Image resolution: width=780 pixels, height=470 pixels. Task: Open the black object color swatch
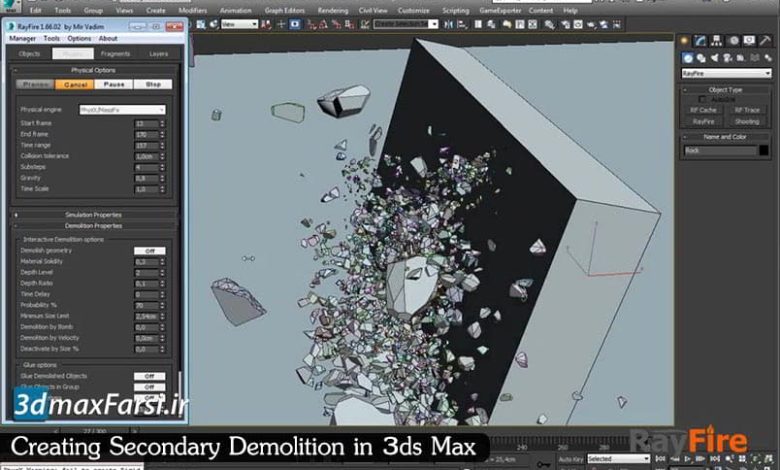pyautogui.click(x=764, y=150)
